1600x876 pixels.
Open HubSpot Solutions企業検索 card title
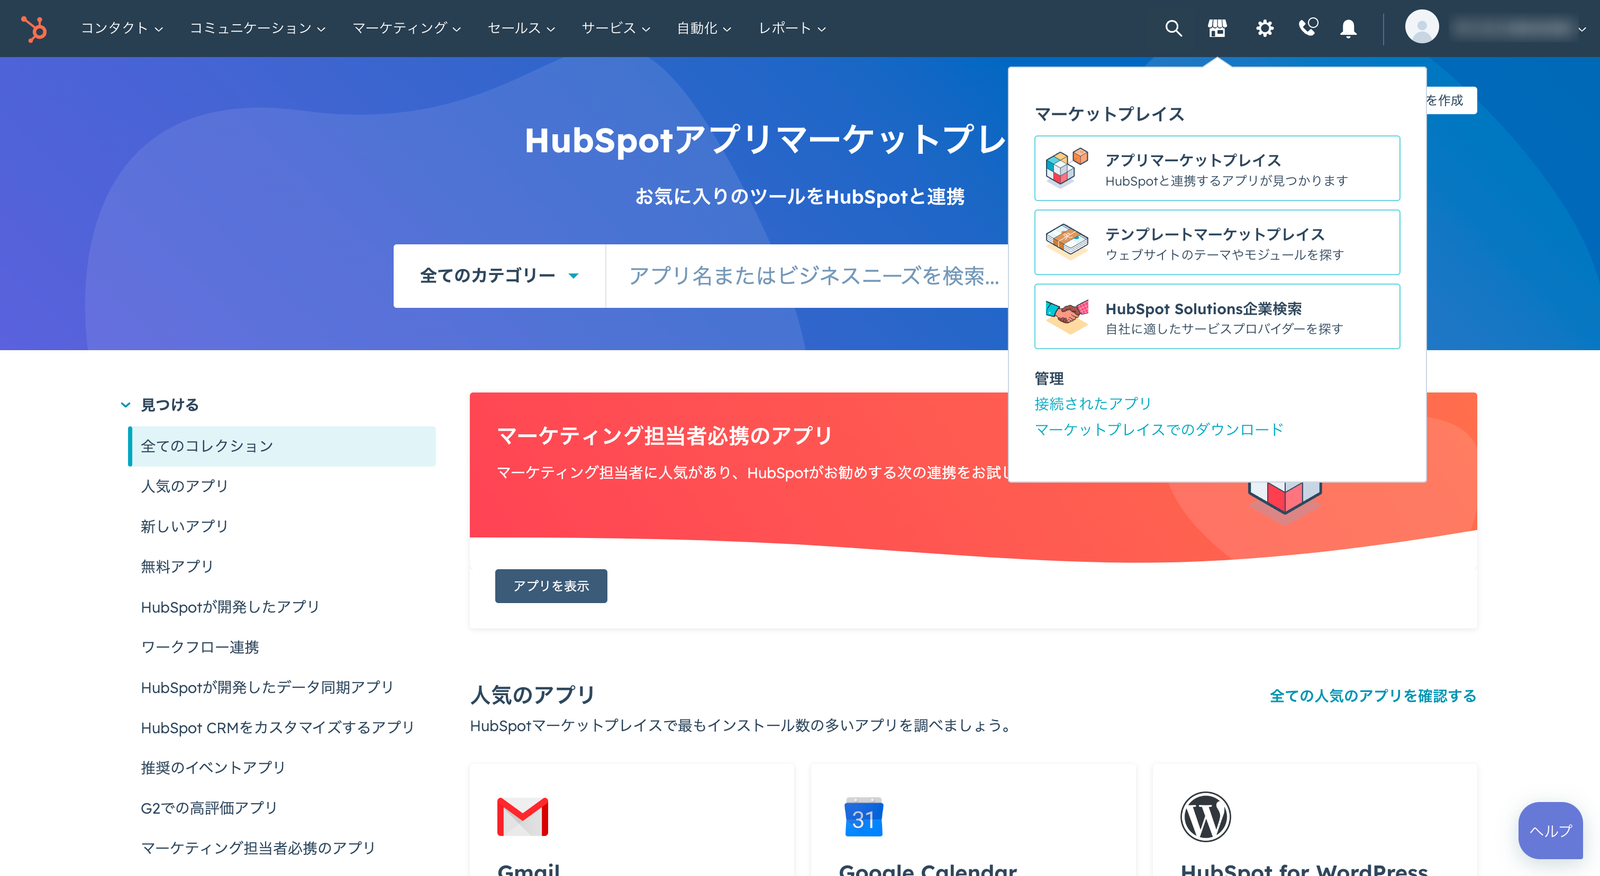coord(1204,309)
